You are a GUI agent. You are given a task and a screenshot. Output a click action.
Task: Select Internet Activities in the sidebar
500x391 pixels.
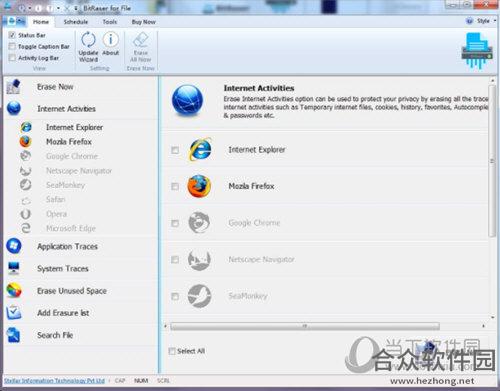(81, 109)
